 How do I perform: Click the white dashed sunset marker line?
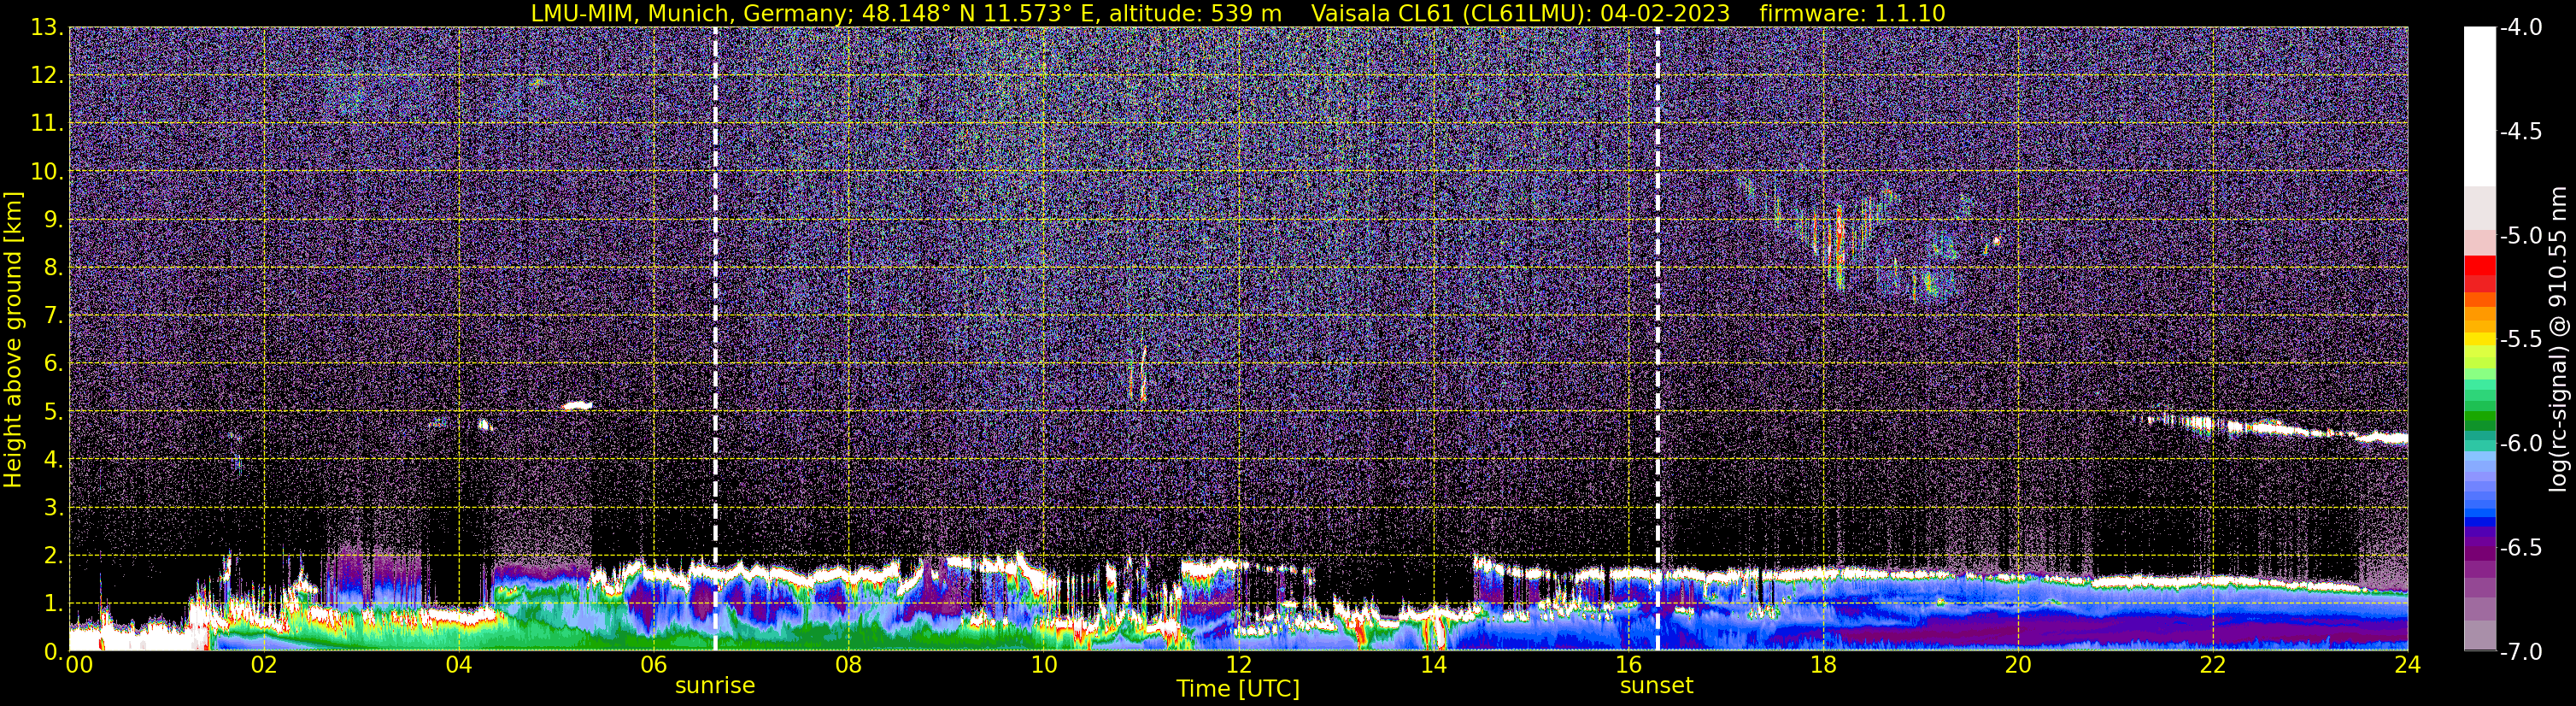[1657, 339]
